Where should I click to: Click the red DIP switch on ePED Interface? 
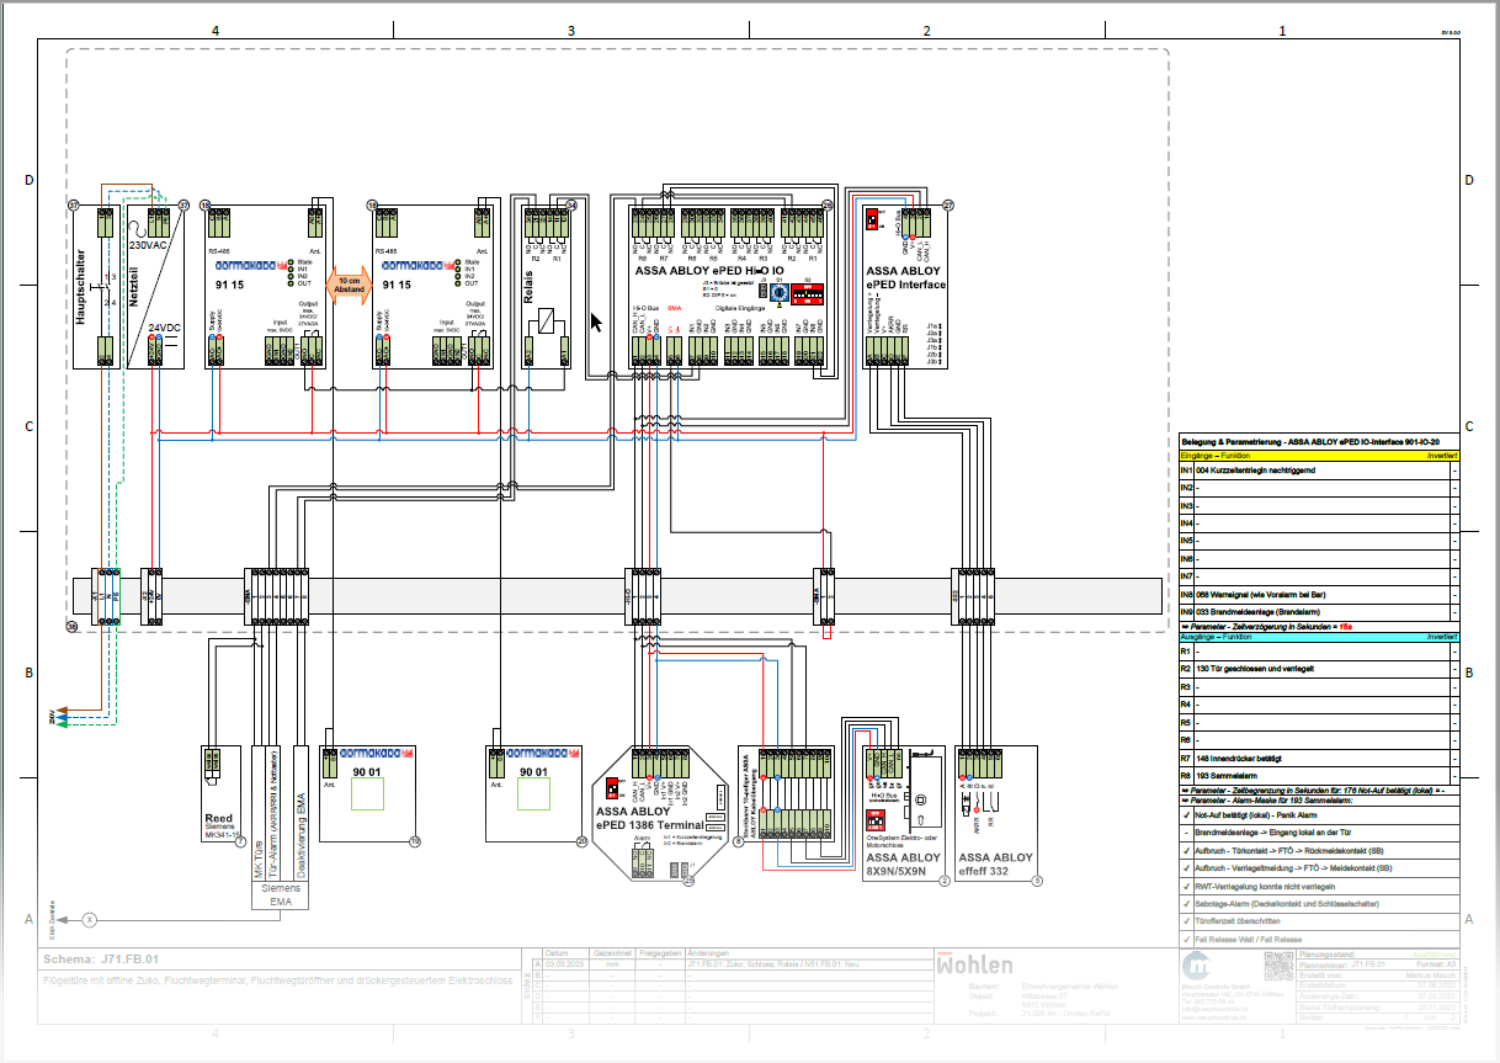pos(871,219)
